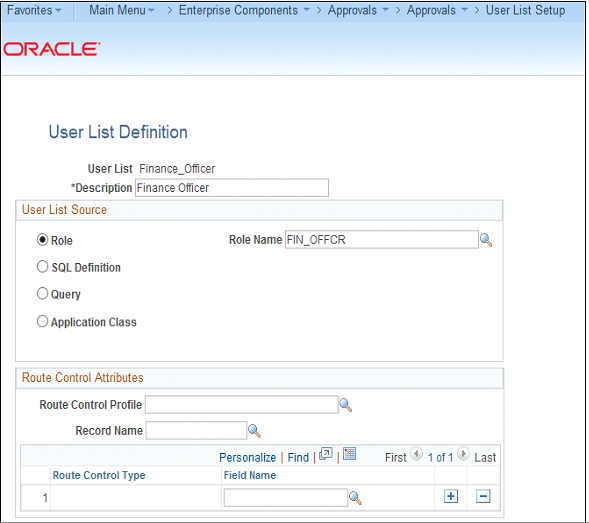This screenshot has height=523, width=589.
Task: Open grid view-all popup icon
Action: (x=325, y=454)
